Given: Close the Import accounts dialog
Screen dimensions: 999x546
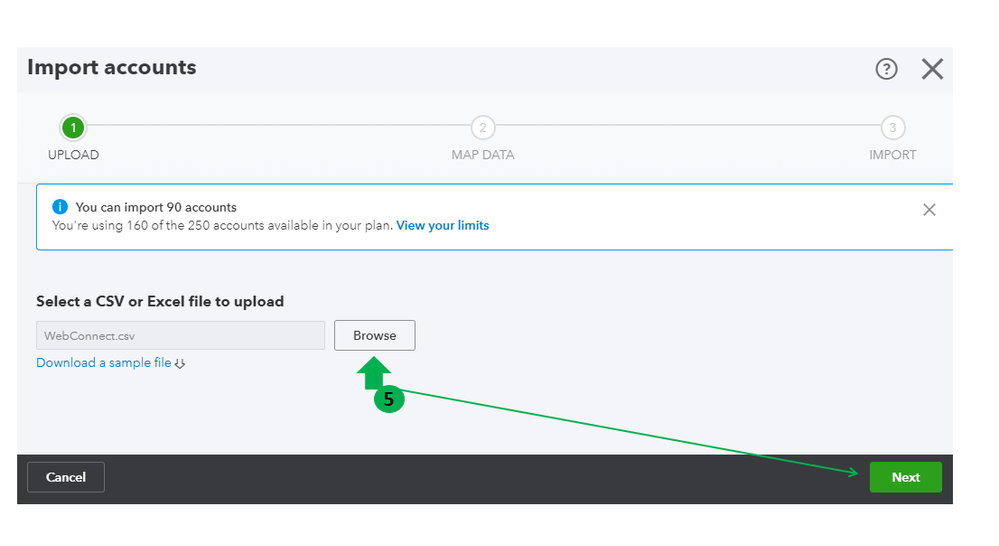Looking at the screenshot, I should [932, 69].
